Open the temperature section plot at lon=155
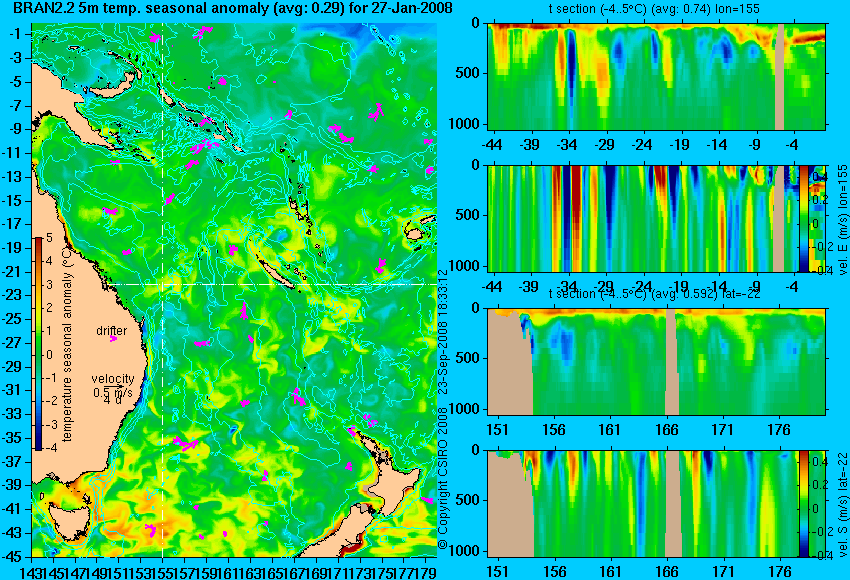This screenshot has height=580, width=850. tap(656, 76)
